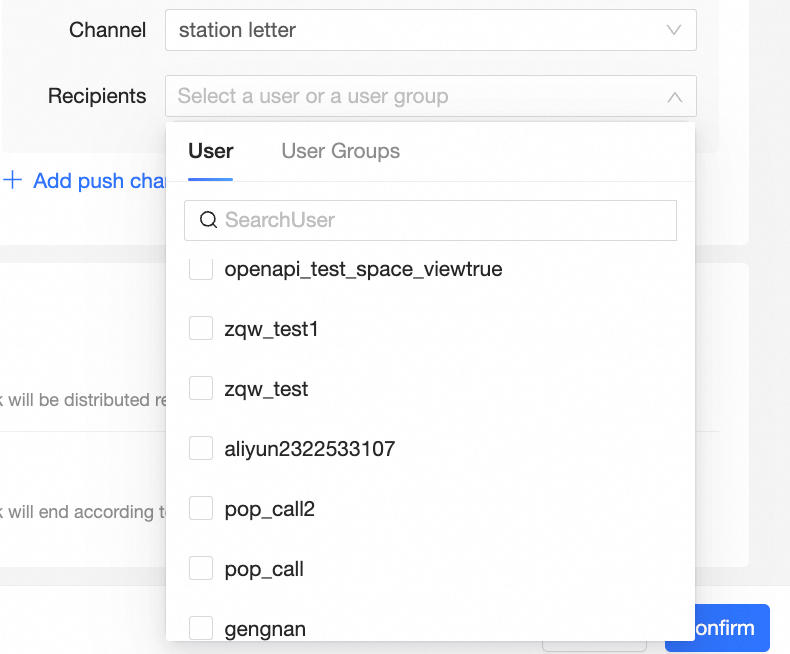Tick the pop_call checkbox

point(201,569)
